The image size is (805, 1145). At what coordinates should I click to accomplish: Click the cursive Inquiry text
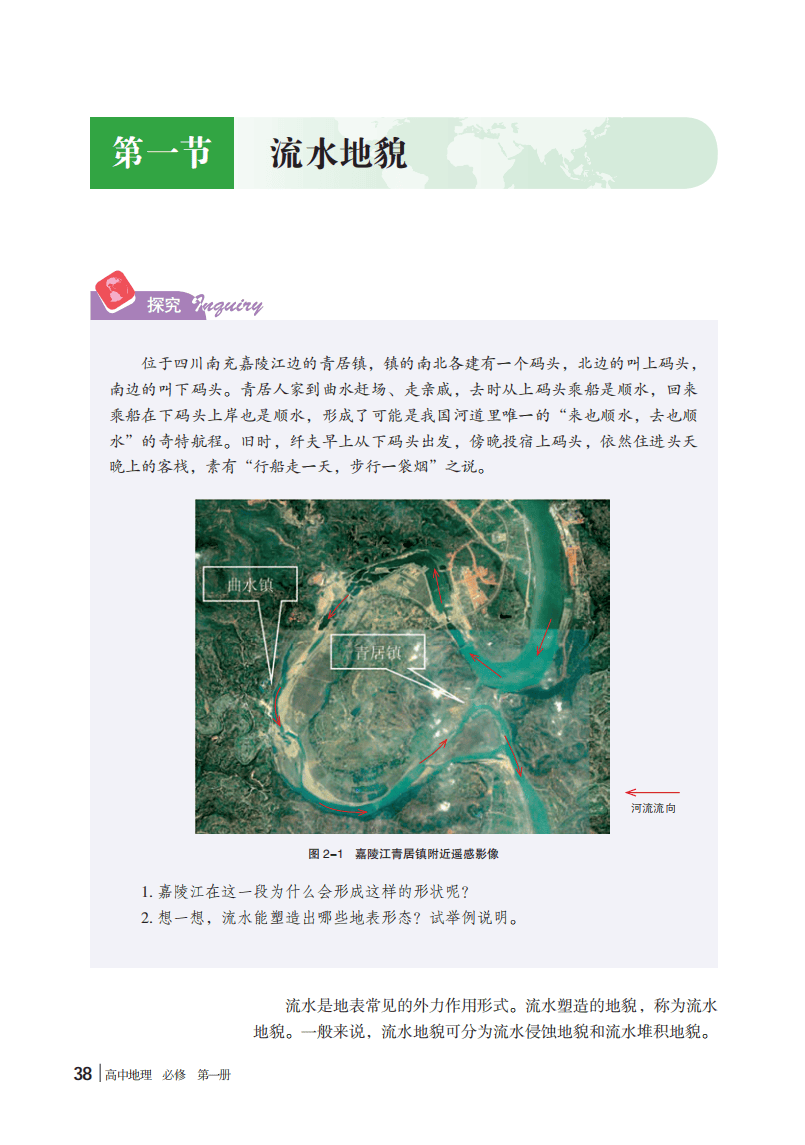tap(227, 305)
